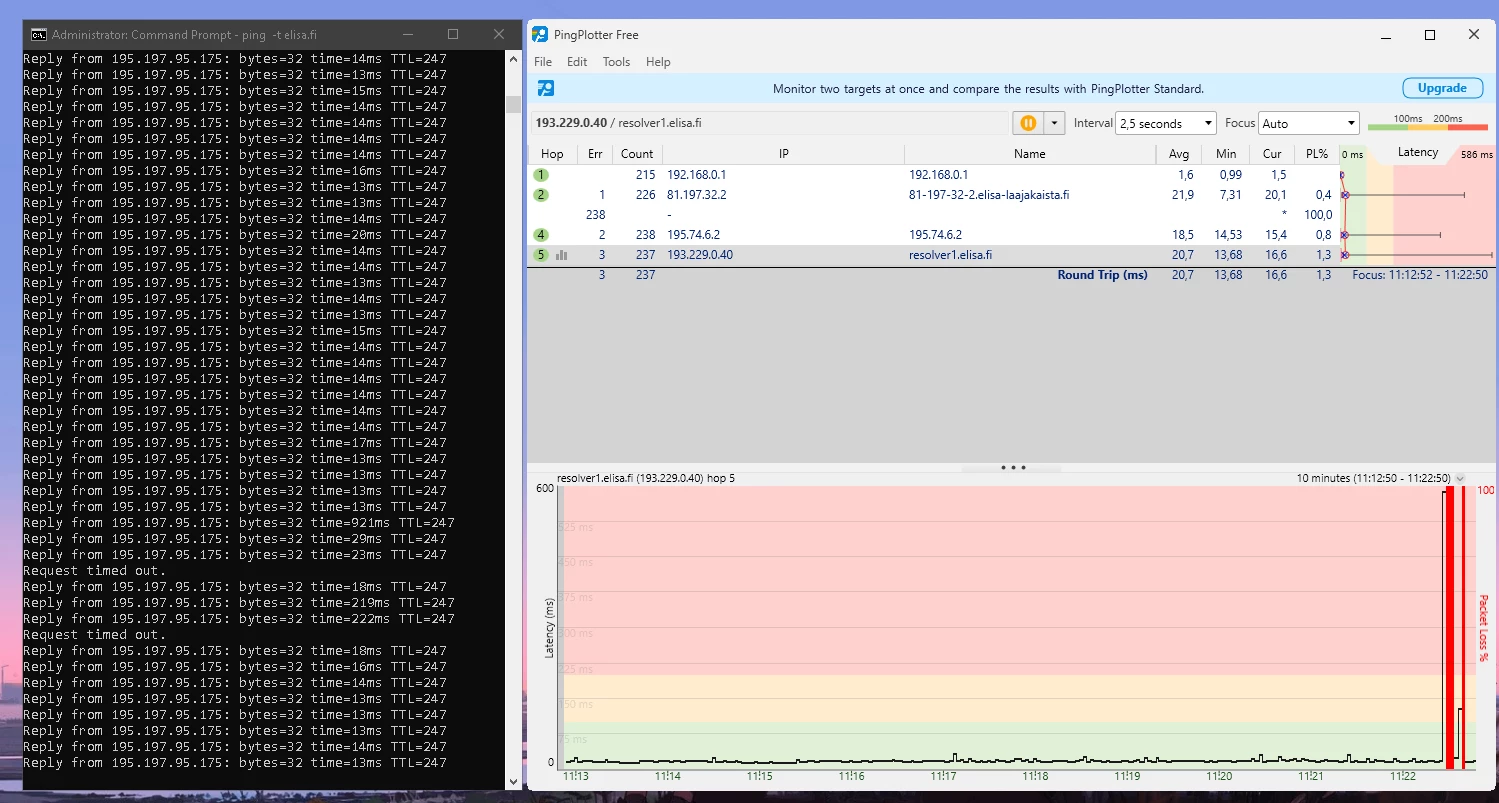Click the three-dot splitter above the timeline graph
1499x803 pixels.
[x=1012, y=467]
